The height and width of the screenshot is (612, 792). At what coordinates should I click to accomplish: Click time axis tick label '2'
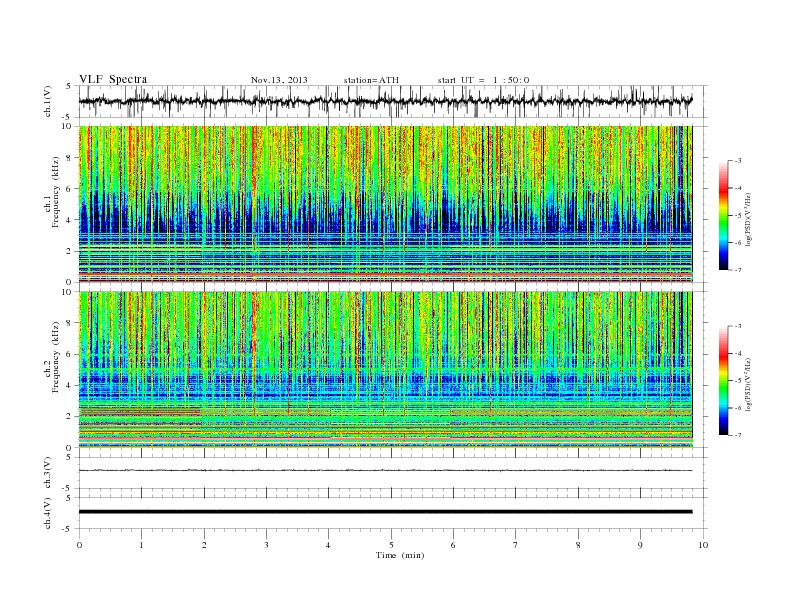click(x=204, y=545)
